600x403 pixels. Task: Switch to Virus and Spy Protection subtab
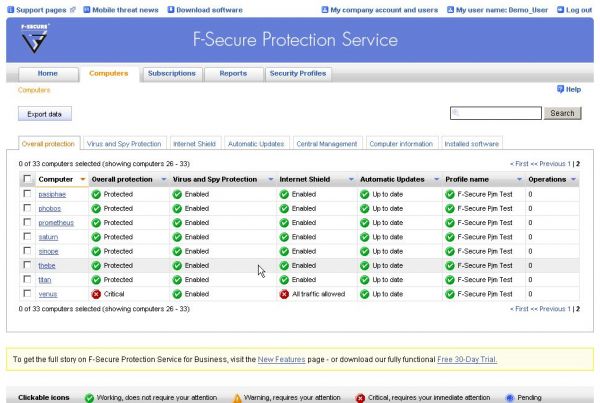(124, 144)
